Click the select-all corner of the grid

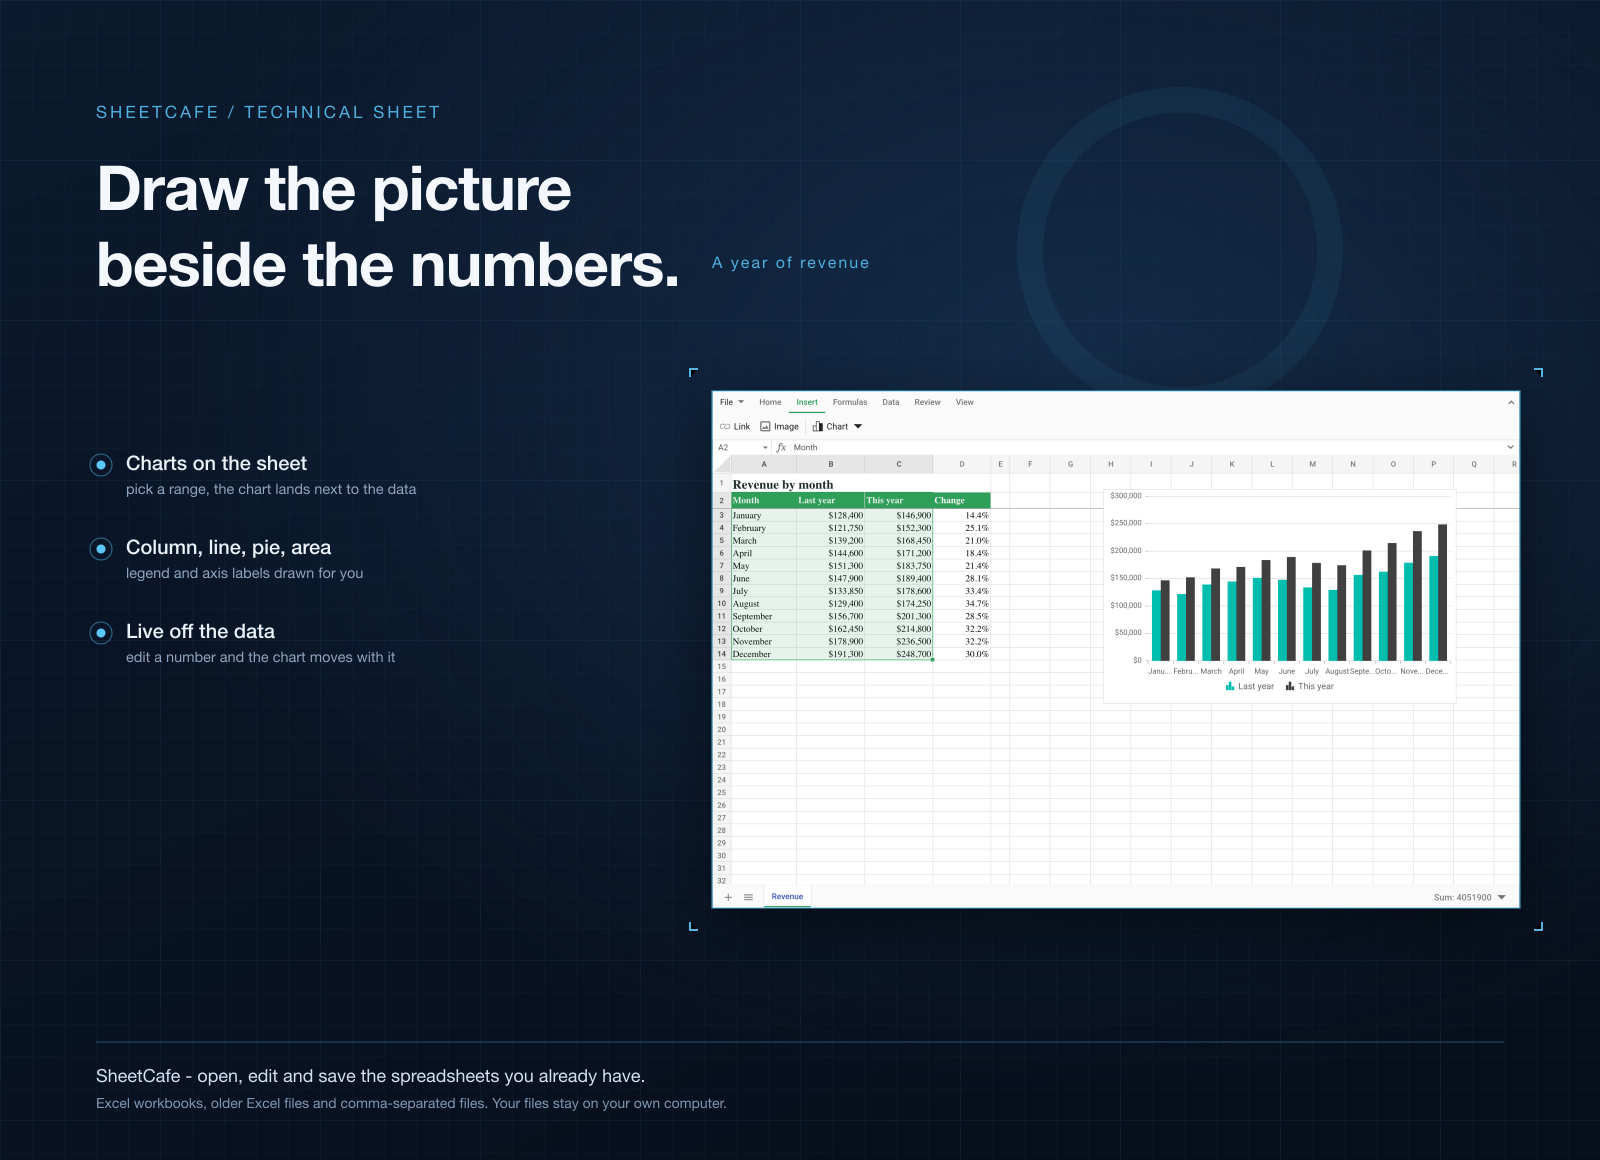click(722, 464)
